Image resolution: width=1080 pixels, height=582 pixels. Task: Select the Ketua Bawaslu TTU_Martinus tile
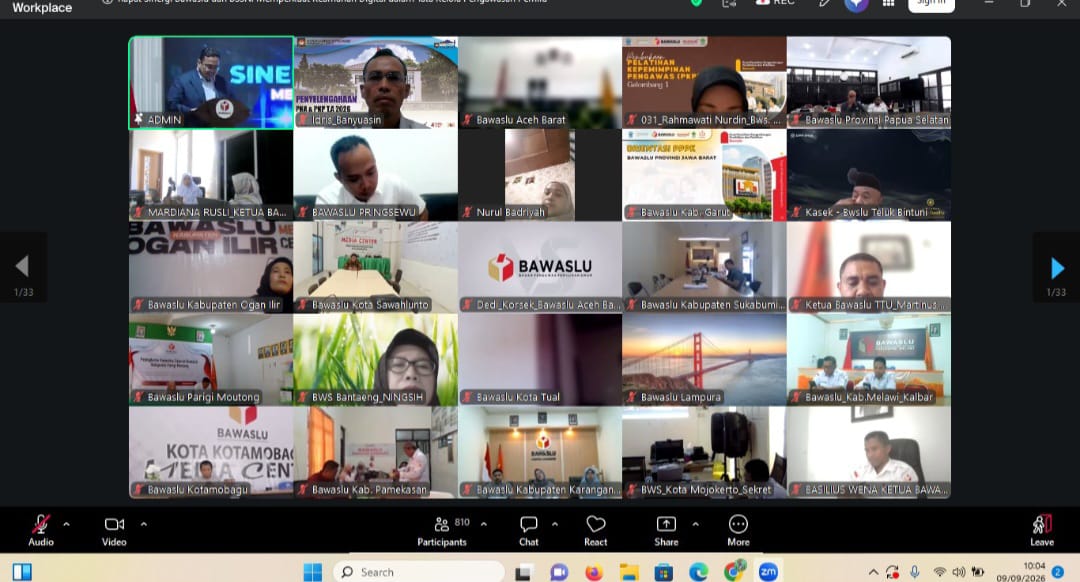(869, 267)
